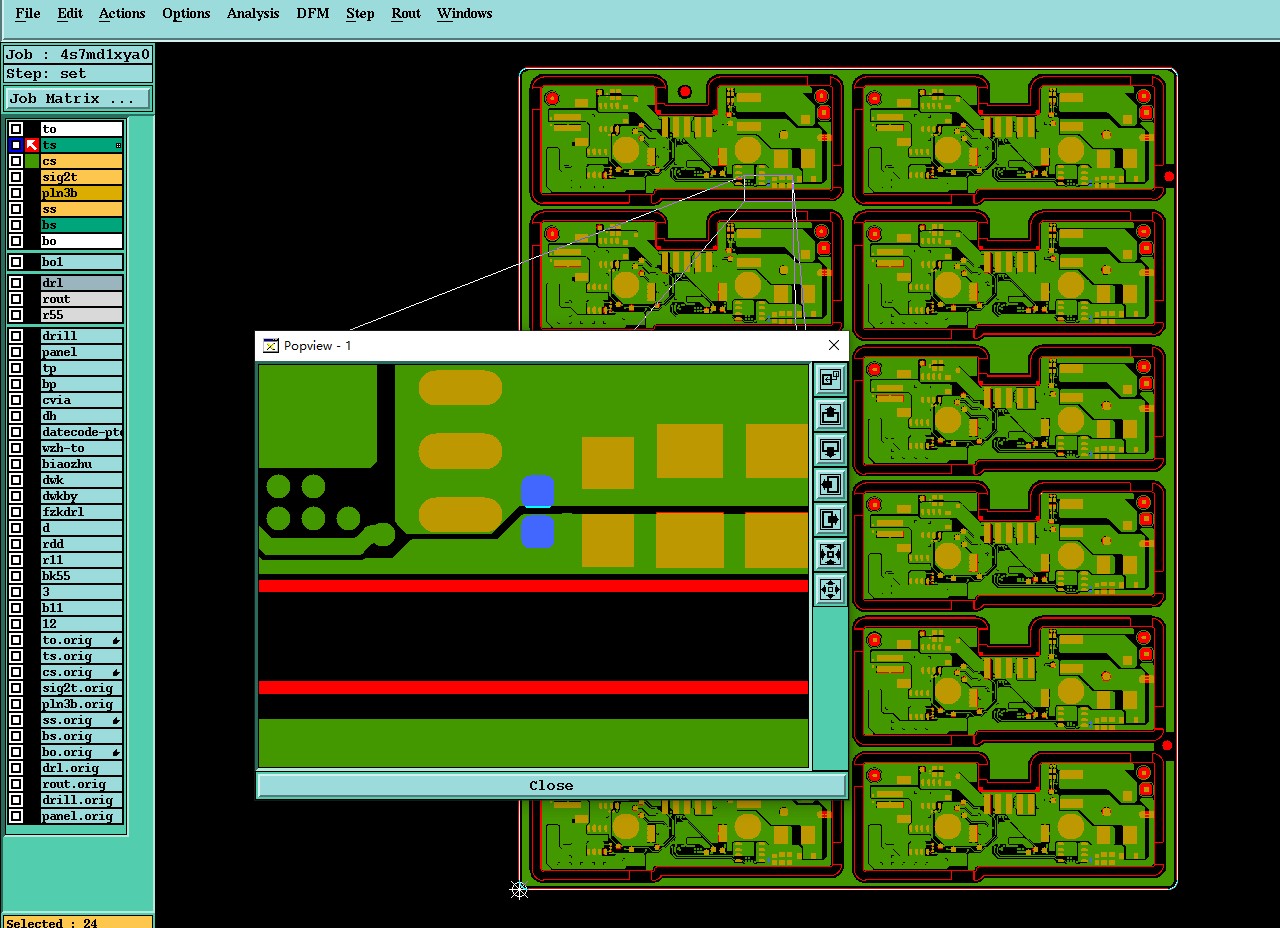The image size is (1280, 928).
Task: Pan Popview down with the down-arrow icon
Action: [x=830, y=449]
